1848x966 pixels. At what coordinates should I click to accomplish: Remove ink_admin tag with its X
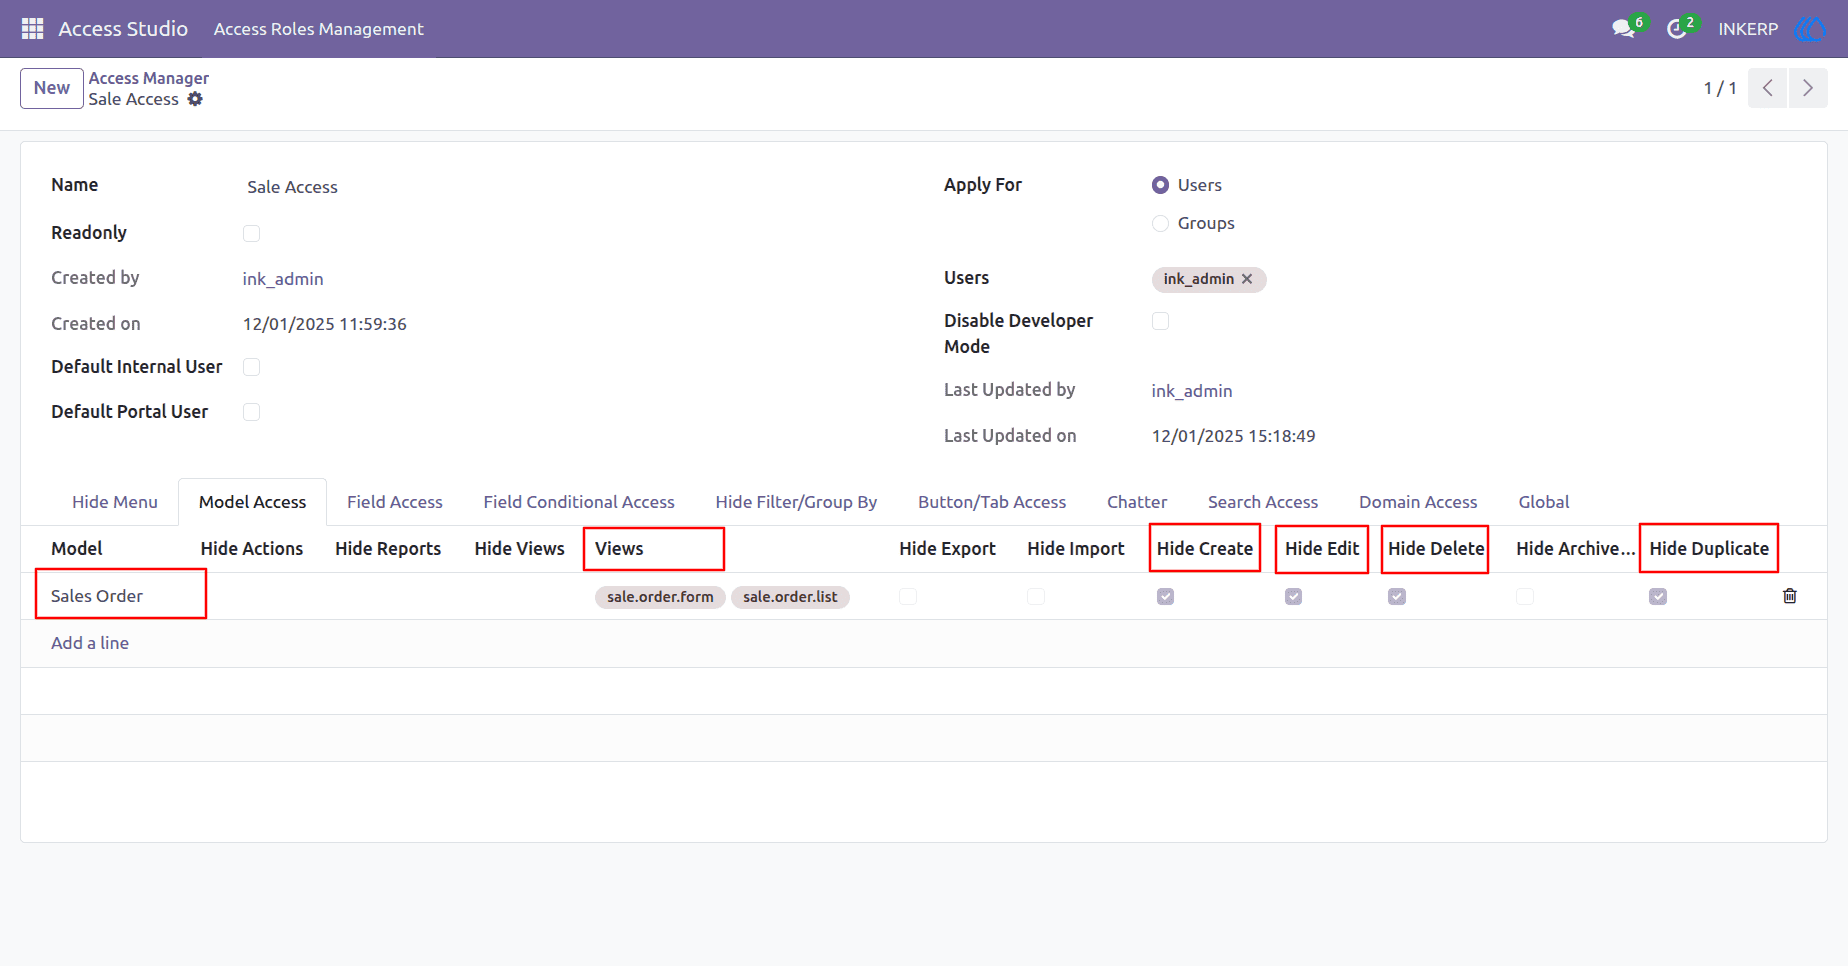[1247, 279]
